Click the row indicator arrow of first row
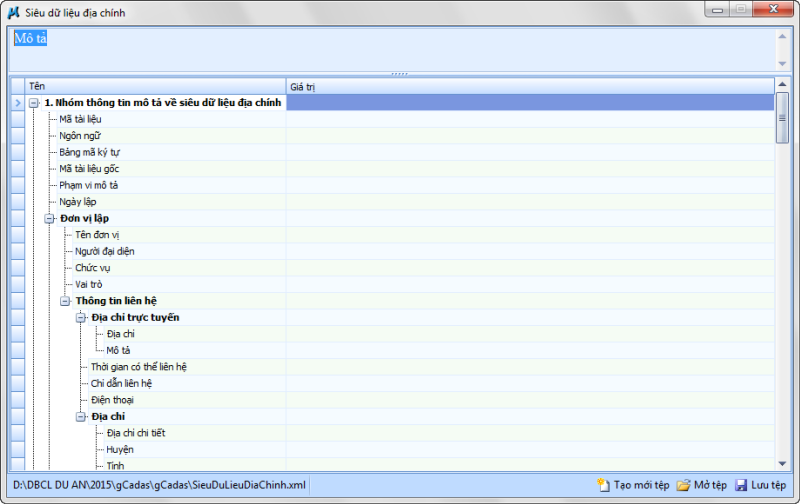The height and width of the screenshot is (504, 800). click(x=17, y=102)
